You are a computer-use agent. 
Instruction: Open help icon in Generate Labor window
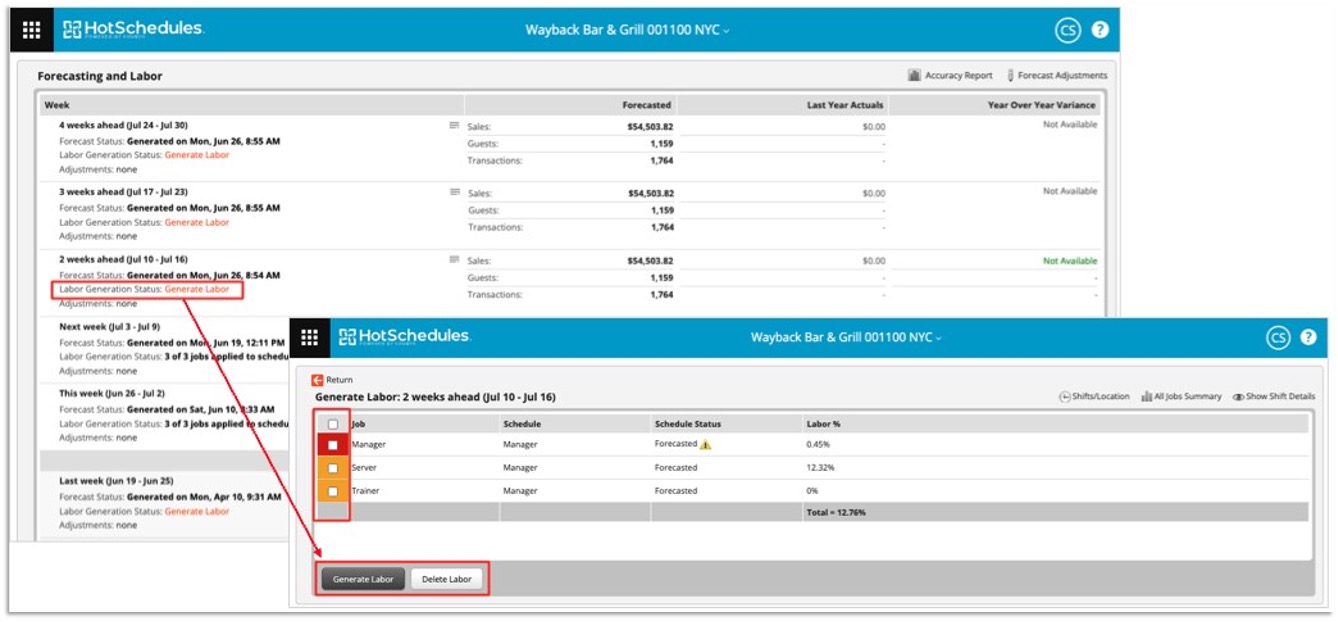click(x=1308, y=338)
